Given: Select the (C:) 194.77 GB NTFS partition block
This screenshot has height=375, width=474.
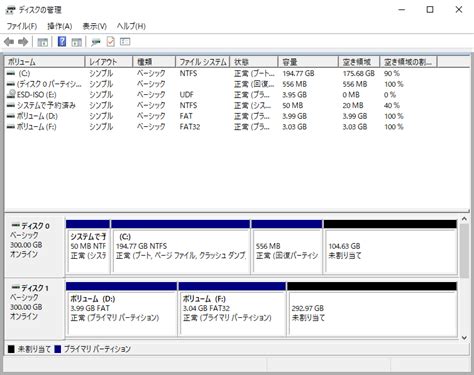Looking at the screenshot, I should pyautogui.click(x=180, y=247).
